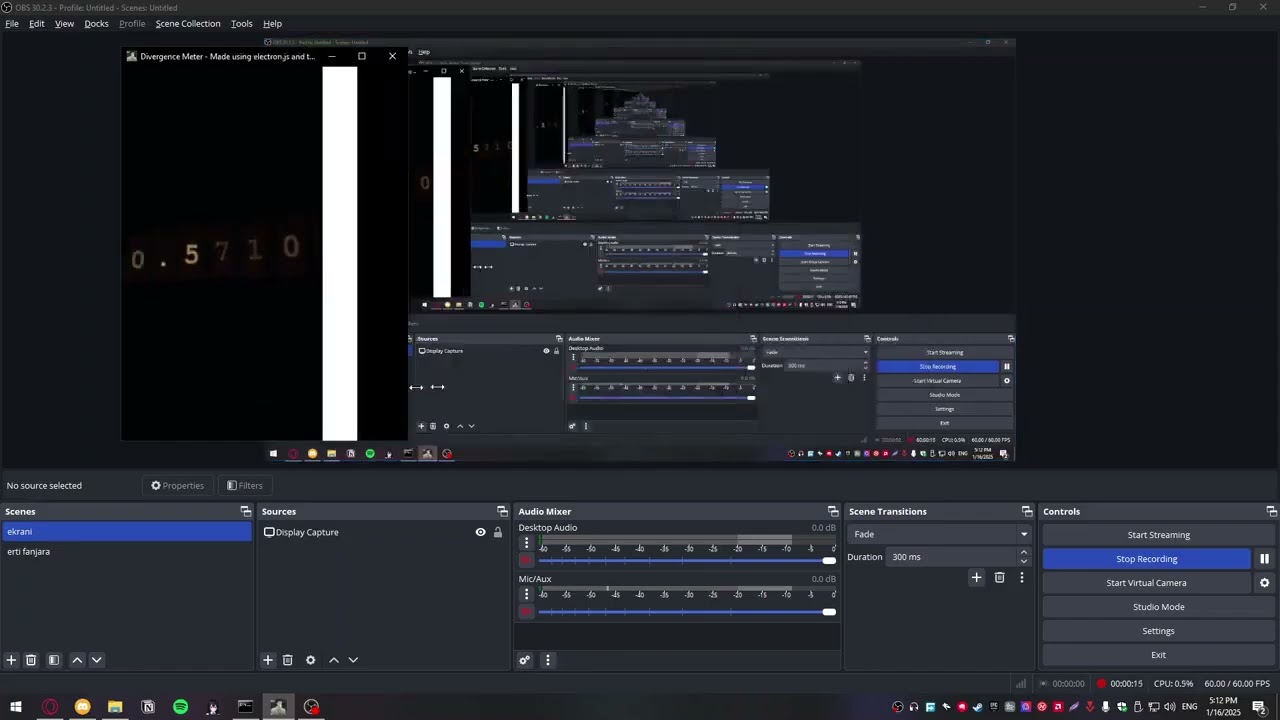Viewport: 1280px width, 720px height.
Task: Open source properties gear in Sources panel
Action: (310, 660)
